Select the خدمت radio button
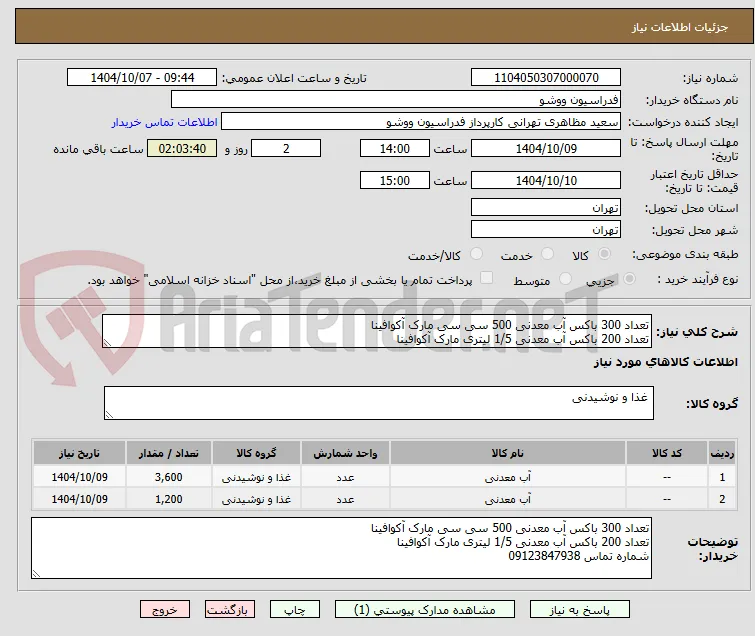The image size is (755, 636). (547, 254)
